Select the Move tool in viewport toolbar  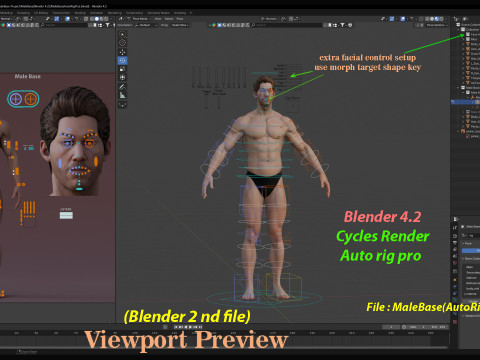(123, 52)
